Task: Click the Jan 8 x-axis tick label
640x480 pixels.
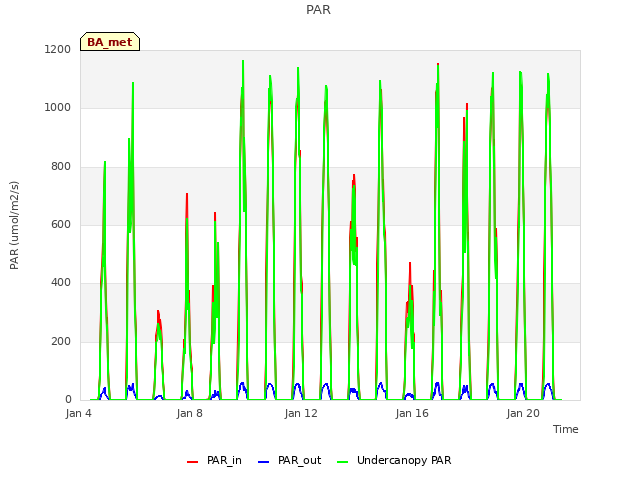Action: tap(190, 413)
